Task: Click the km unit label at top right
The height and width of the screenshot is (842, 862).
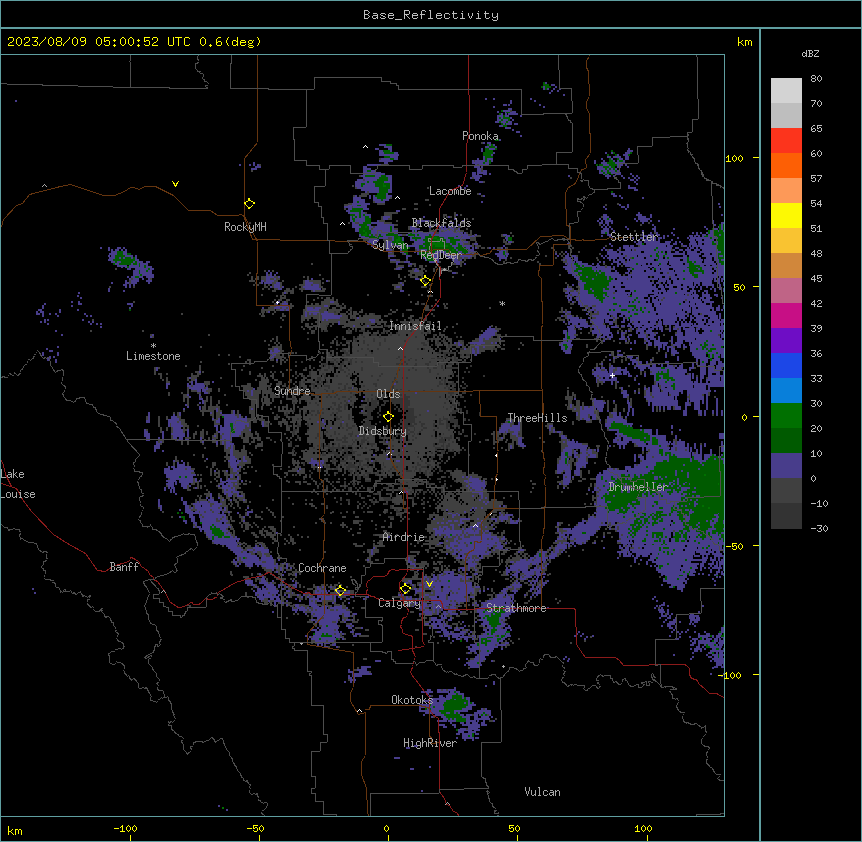Action: (x=745, y=42)
